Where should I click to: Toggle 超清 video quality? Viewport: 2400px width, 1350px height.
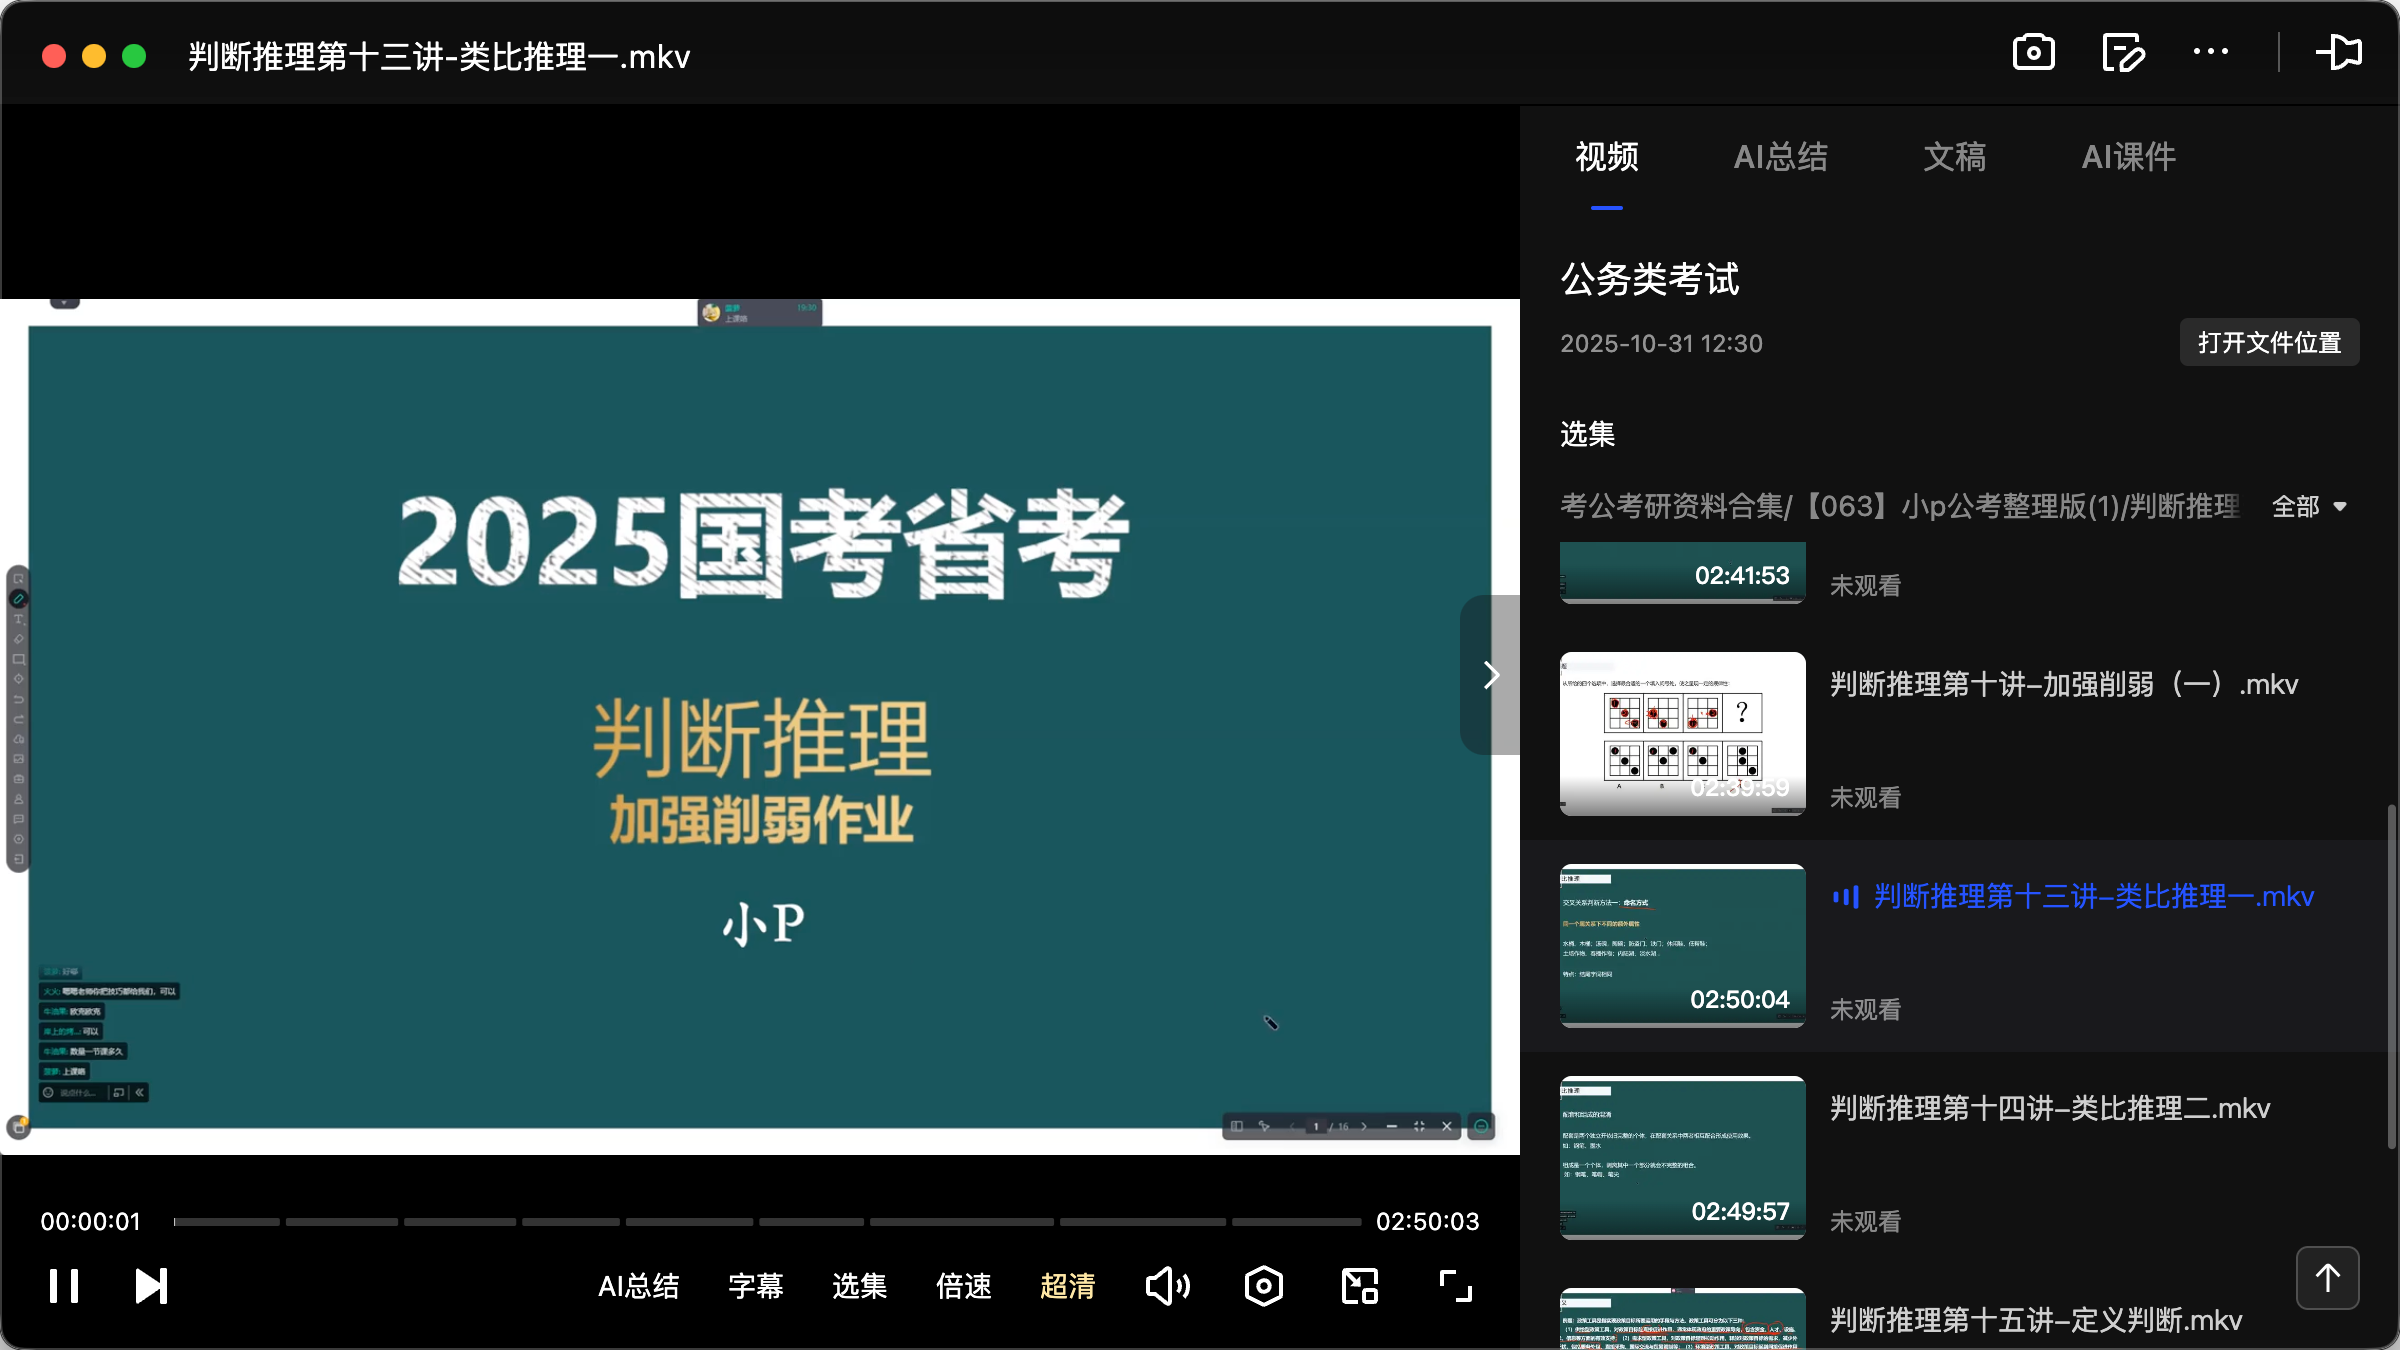click(x=1068, y=1287)
